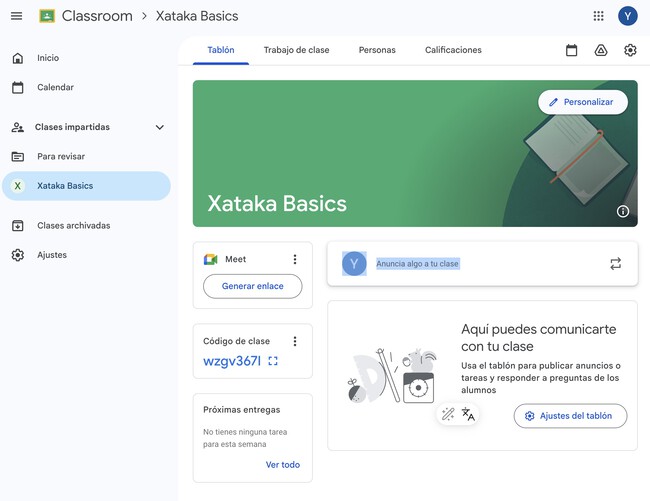Click the Personalizar banner button
Viewport: 650px width, 501px height.
pos(582,102)
